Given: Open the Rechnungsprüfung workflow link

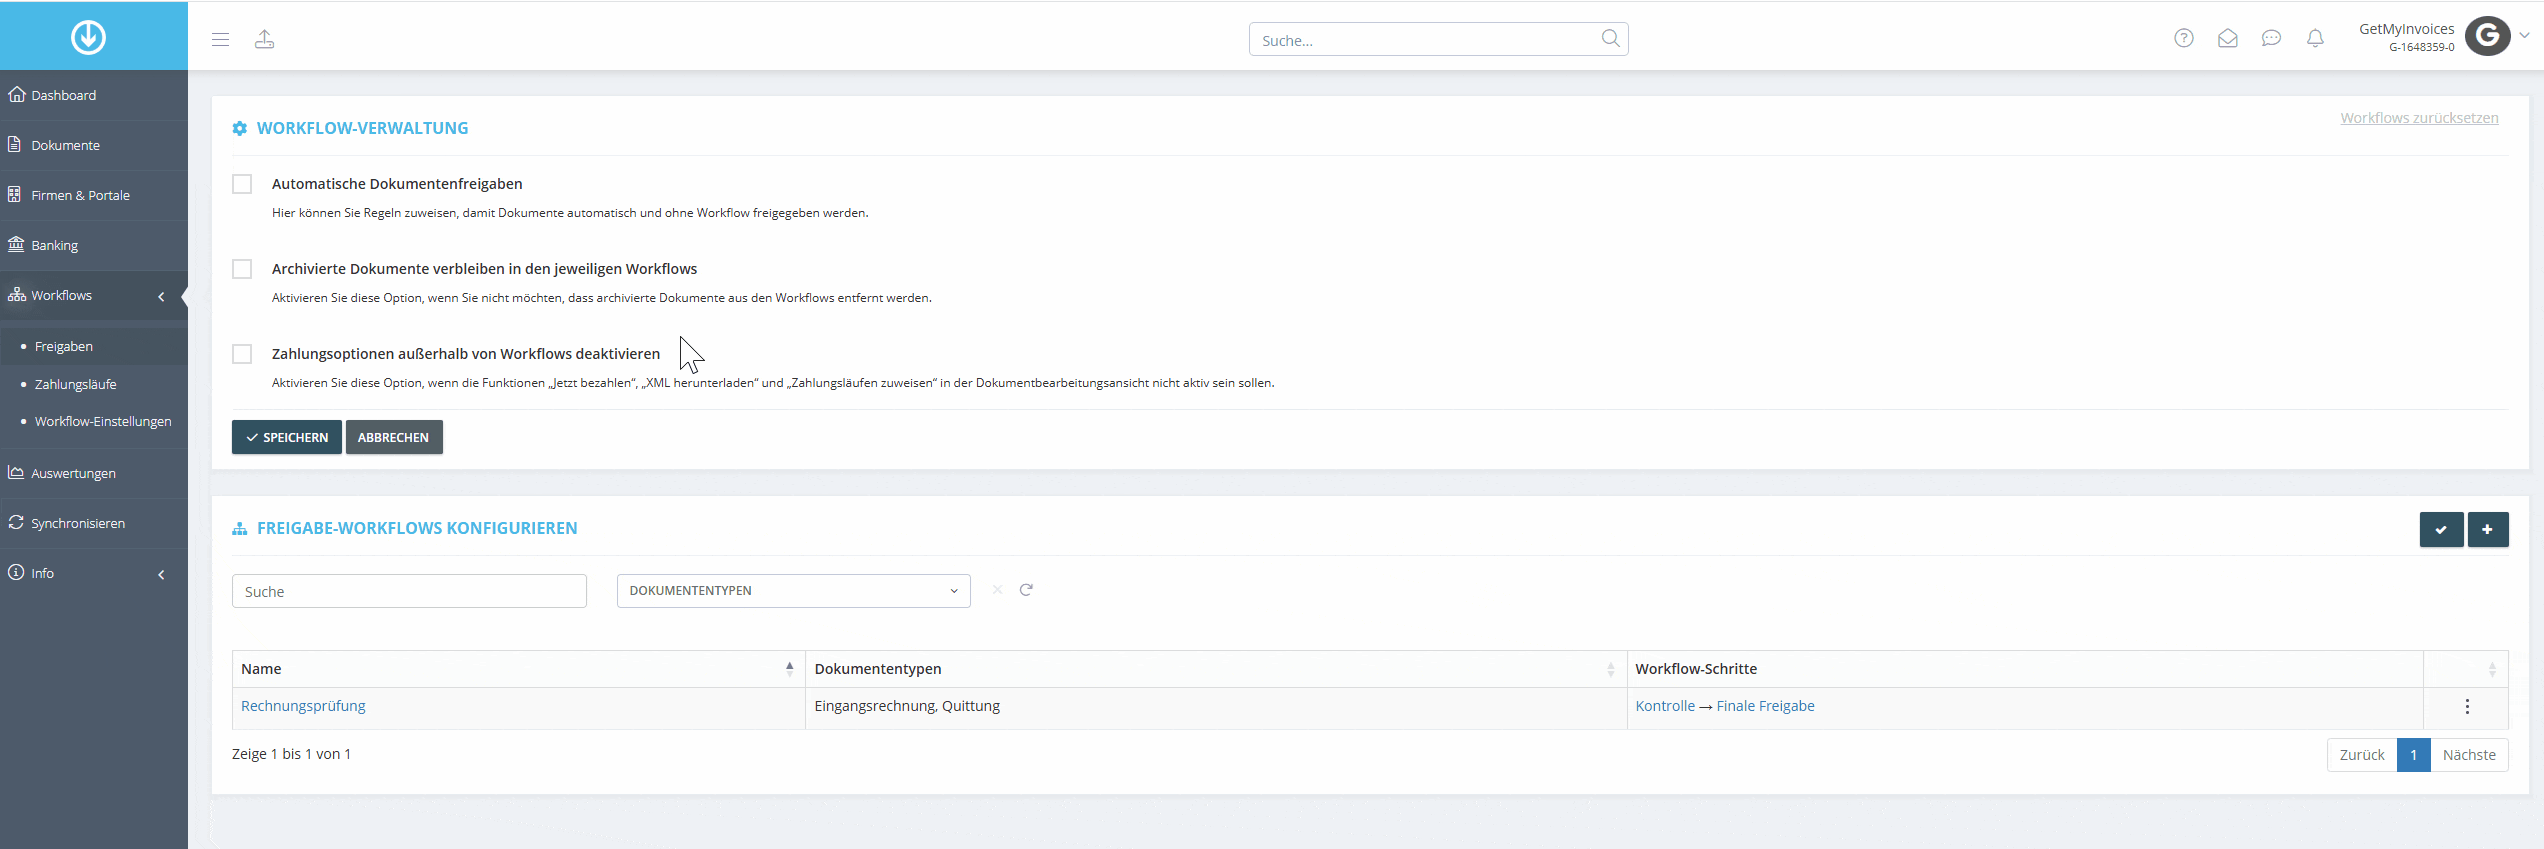Looking at the screenshot, I should [x=303, y=706].
